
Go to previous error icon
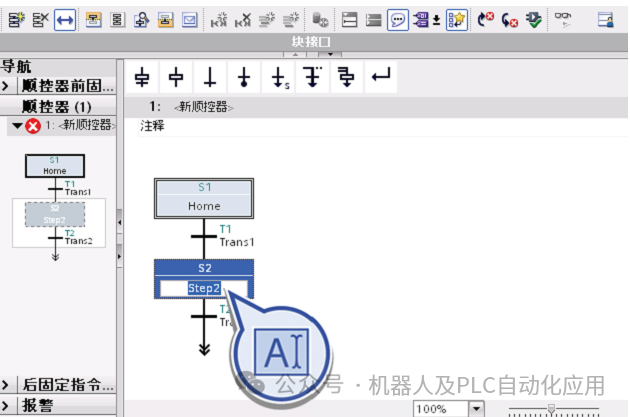coord(485,20)
